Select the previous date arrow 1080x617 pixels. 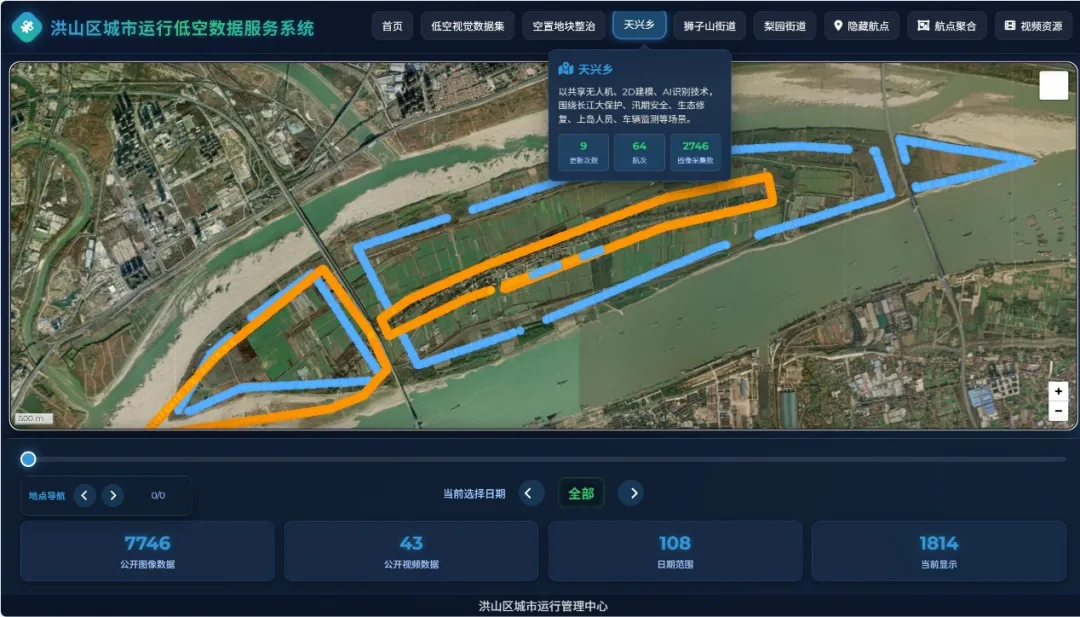531,493
